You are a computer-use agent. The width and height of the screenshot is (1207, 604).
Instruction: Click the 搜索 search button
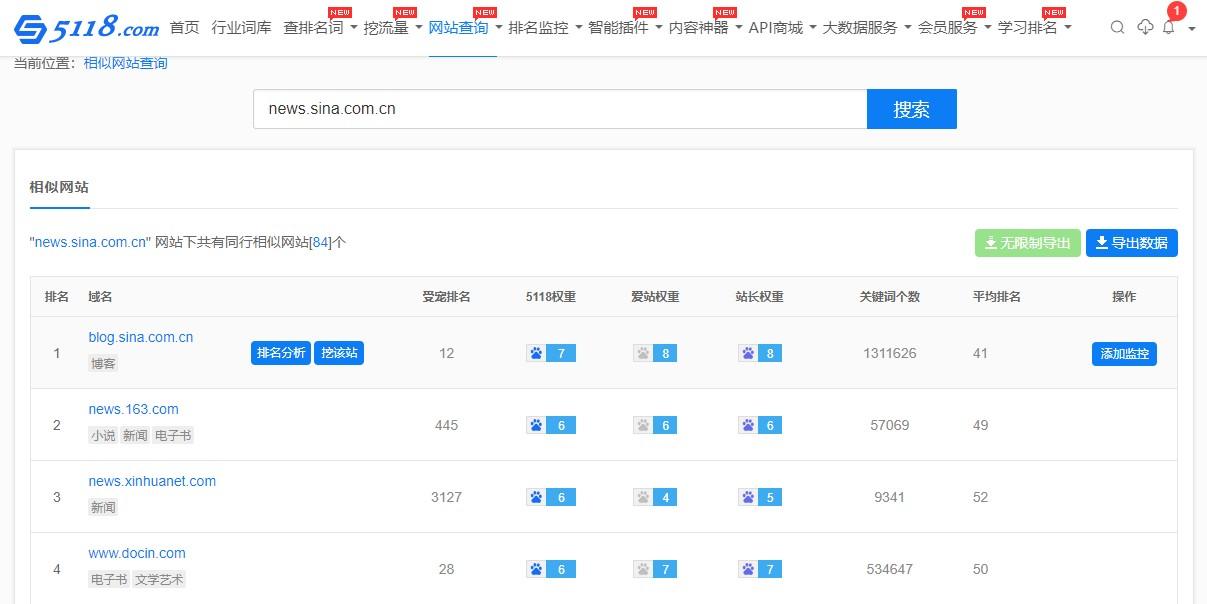(x=912, y=109)
